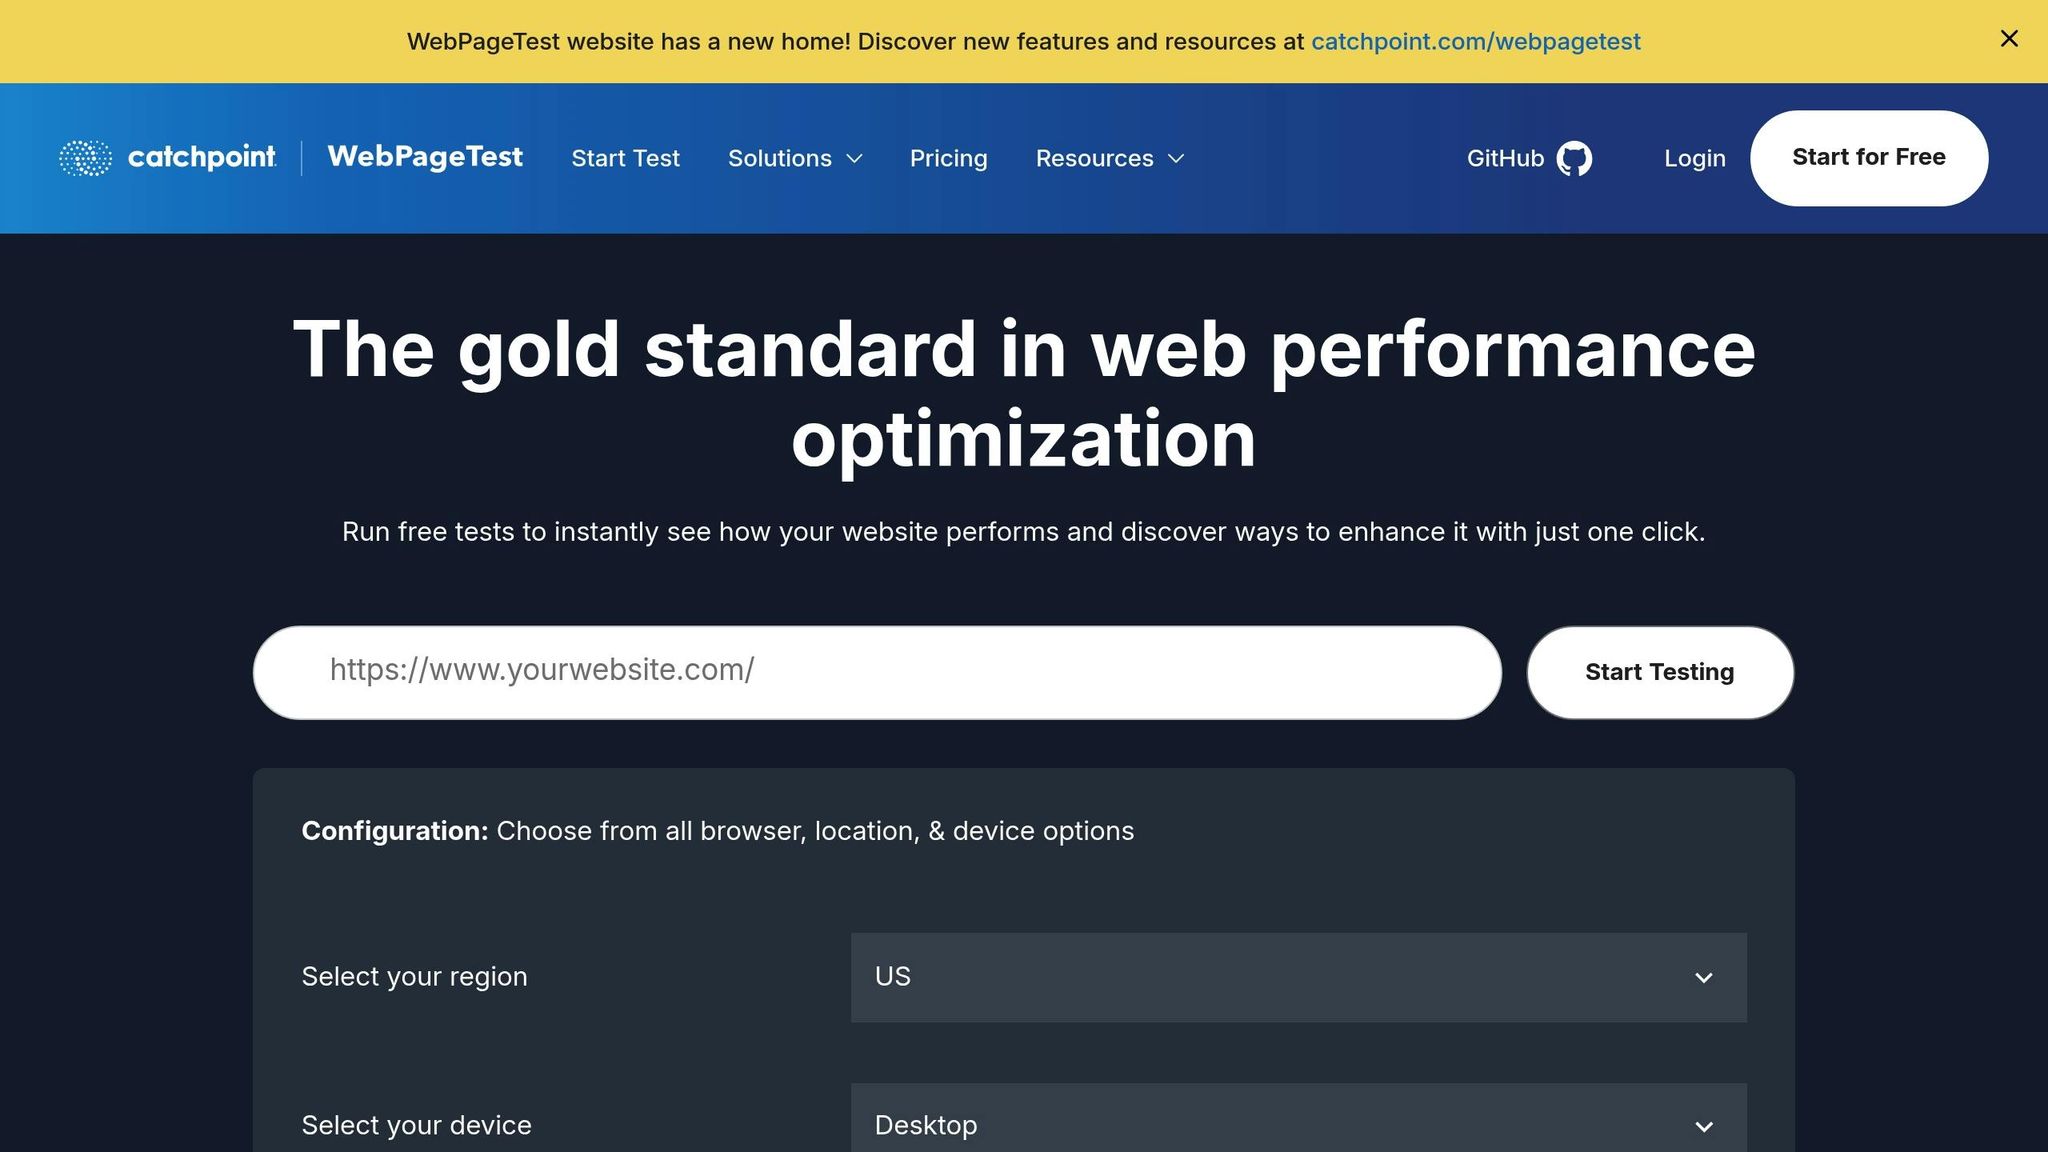
Task: Click the device dropdown arrow icon
Action: [x=1705, y=1124]
